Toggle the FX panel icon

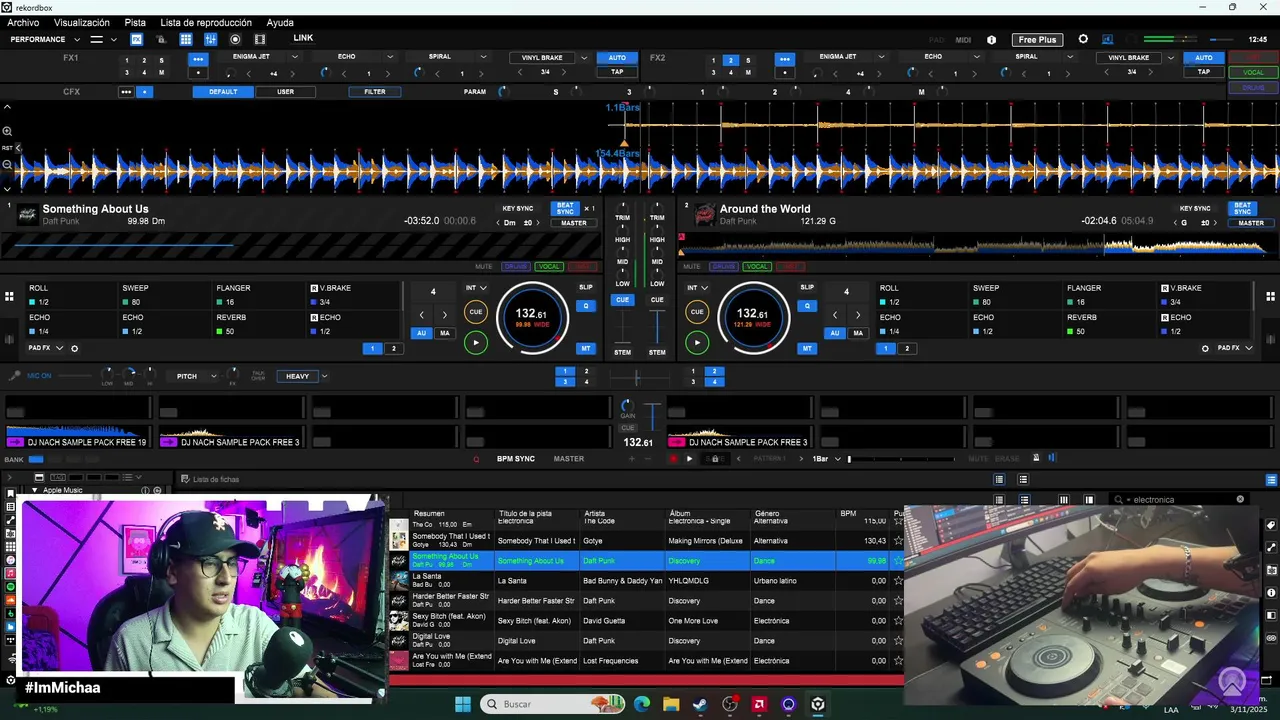click(x=137, y=40)
